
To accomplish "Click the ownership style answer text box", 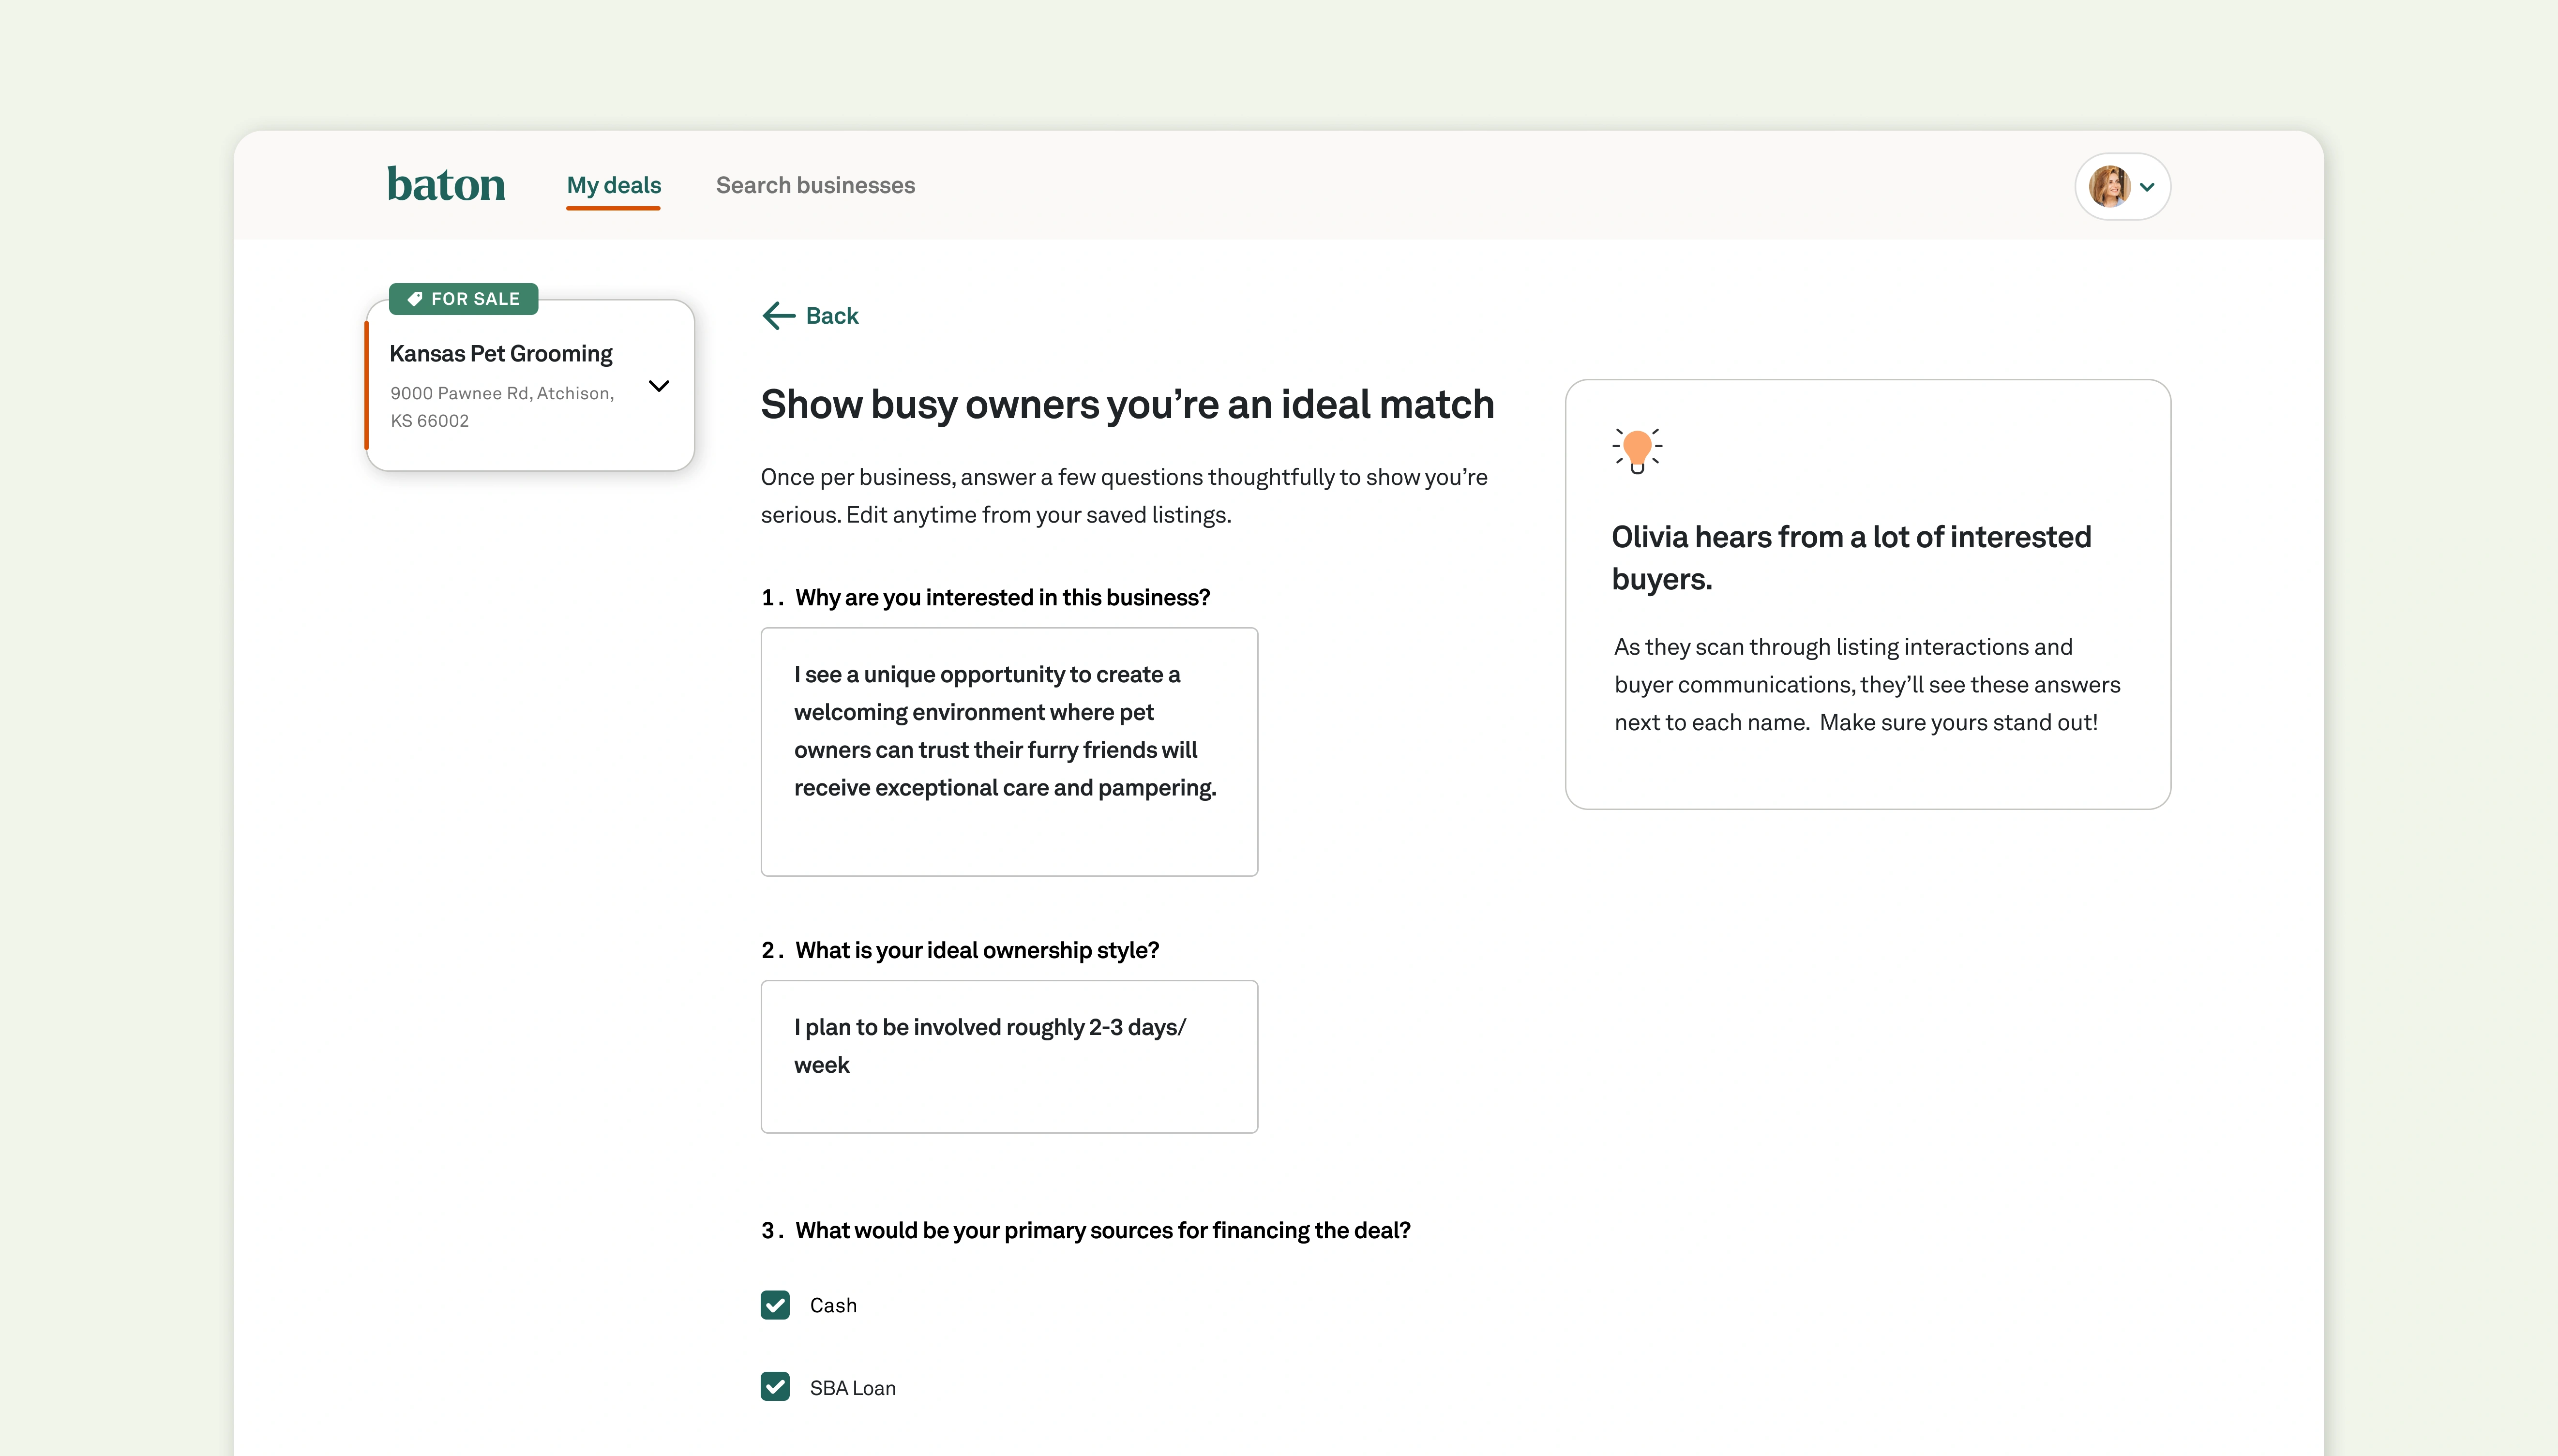I will [x=1009, y=1056].
